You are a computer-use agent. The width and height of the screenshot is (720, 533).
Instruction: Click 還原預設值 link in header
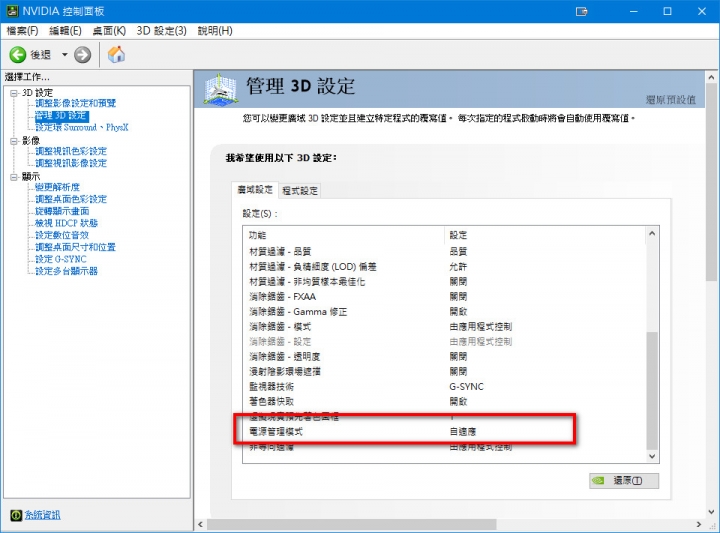(x=670, y=100)
